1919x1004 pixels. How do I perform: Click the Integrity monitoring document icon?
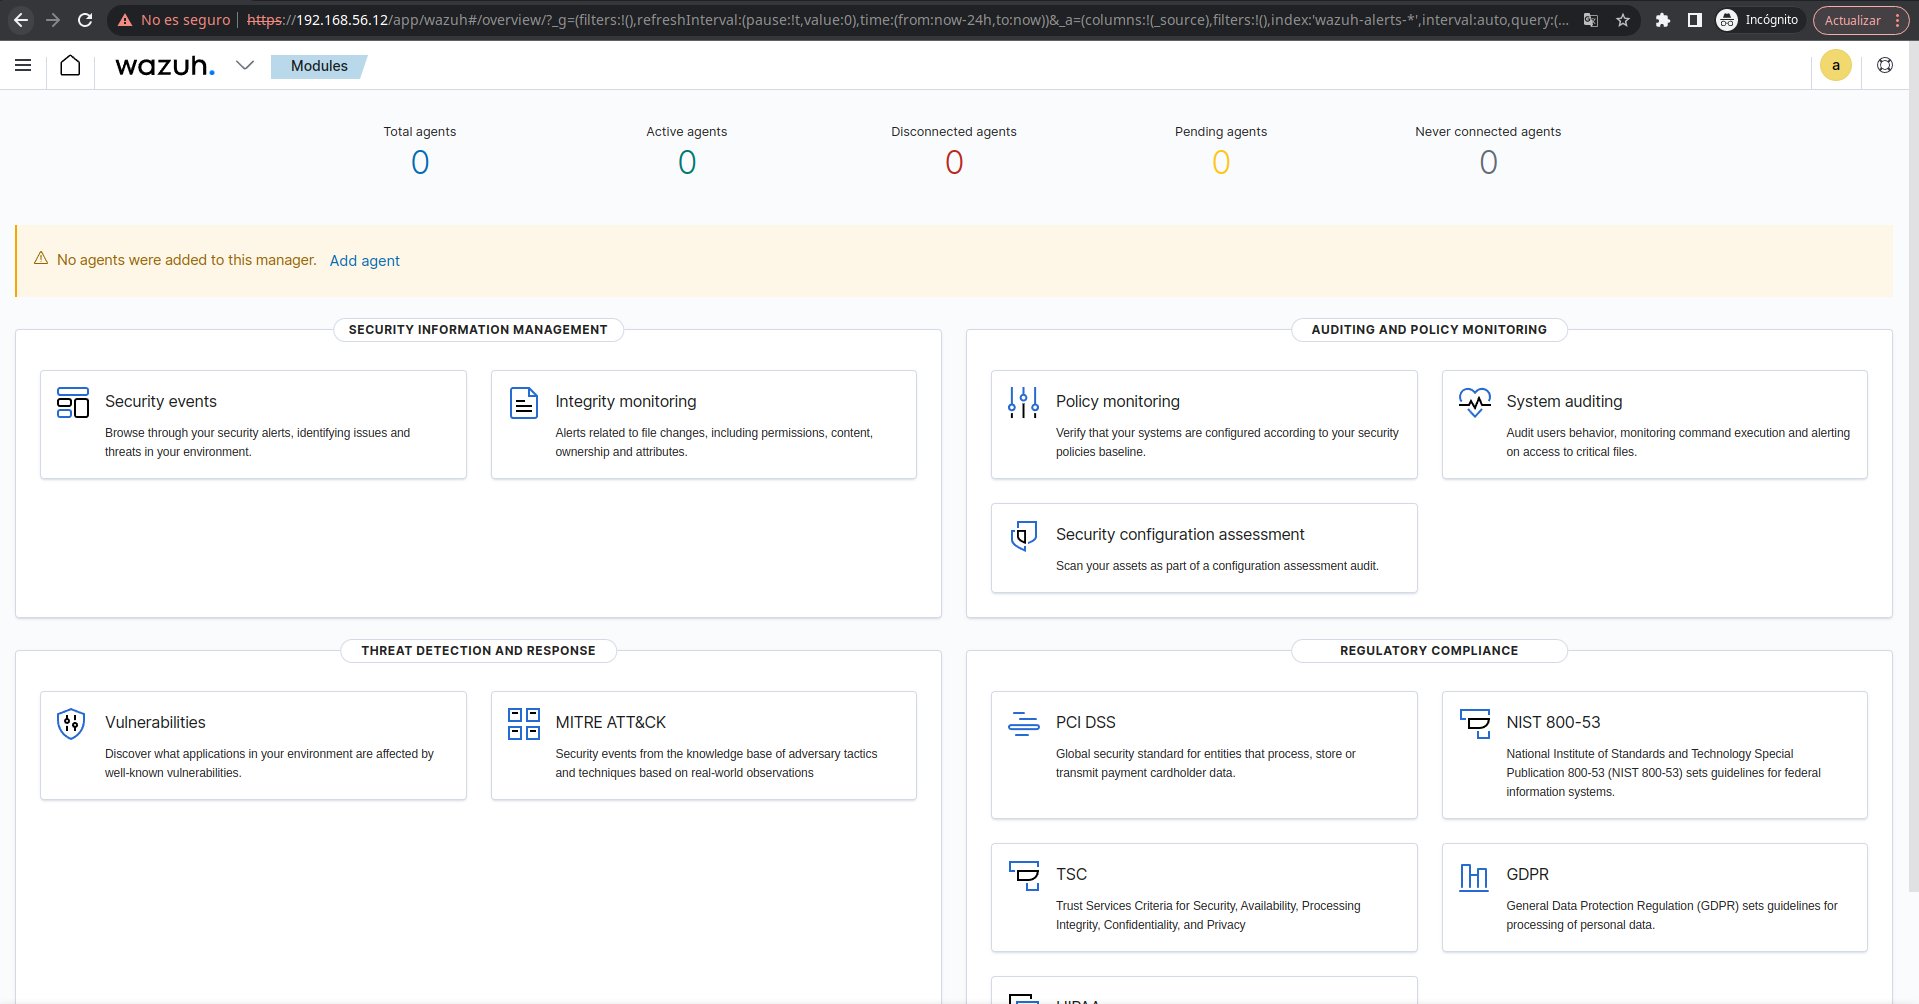[x=524, y=402]
